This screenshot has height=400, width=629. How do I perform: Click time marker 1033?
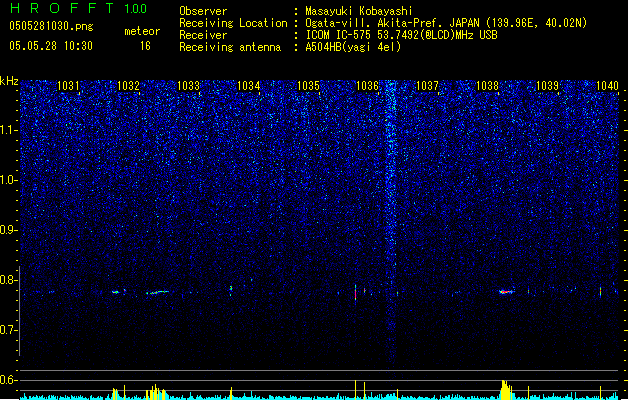click(188, 85)
